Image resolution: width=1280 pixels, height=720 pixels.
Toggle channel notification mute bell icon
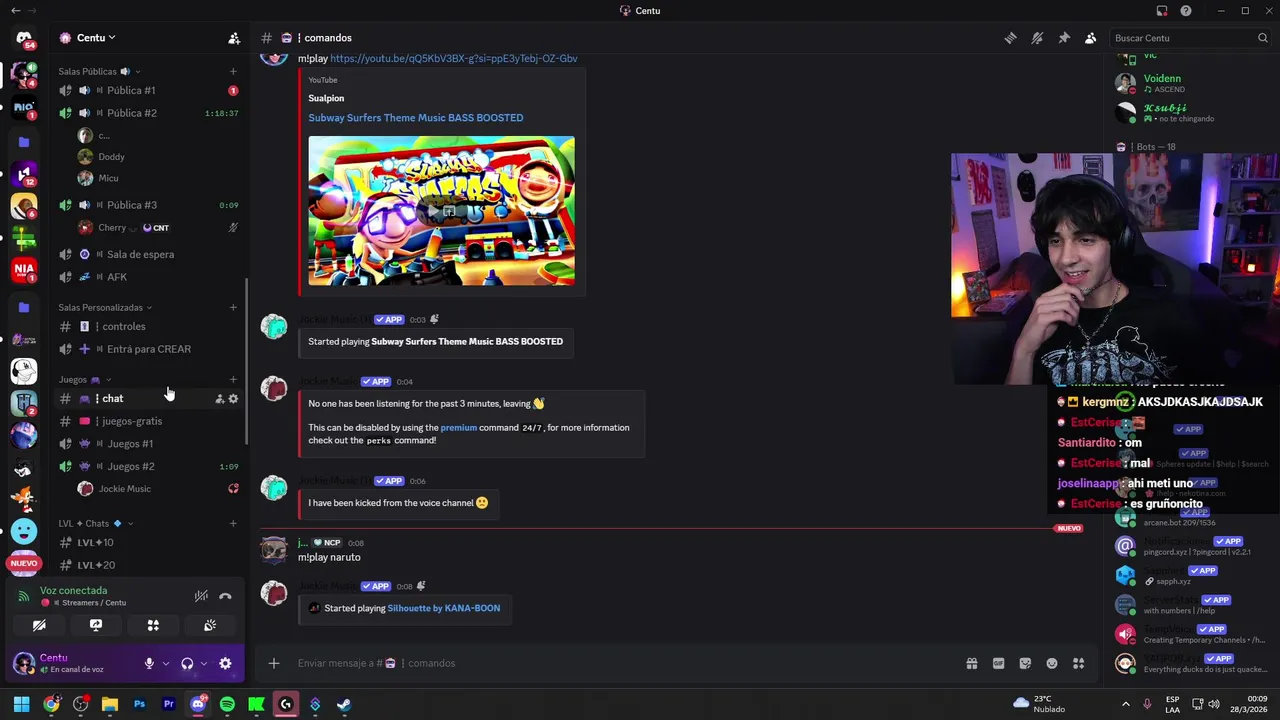coord(1037,38)
